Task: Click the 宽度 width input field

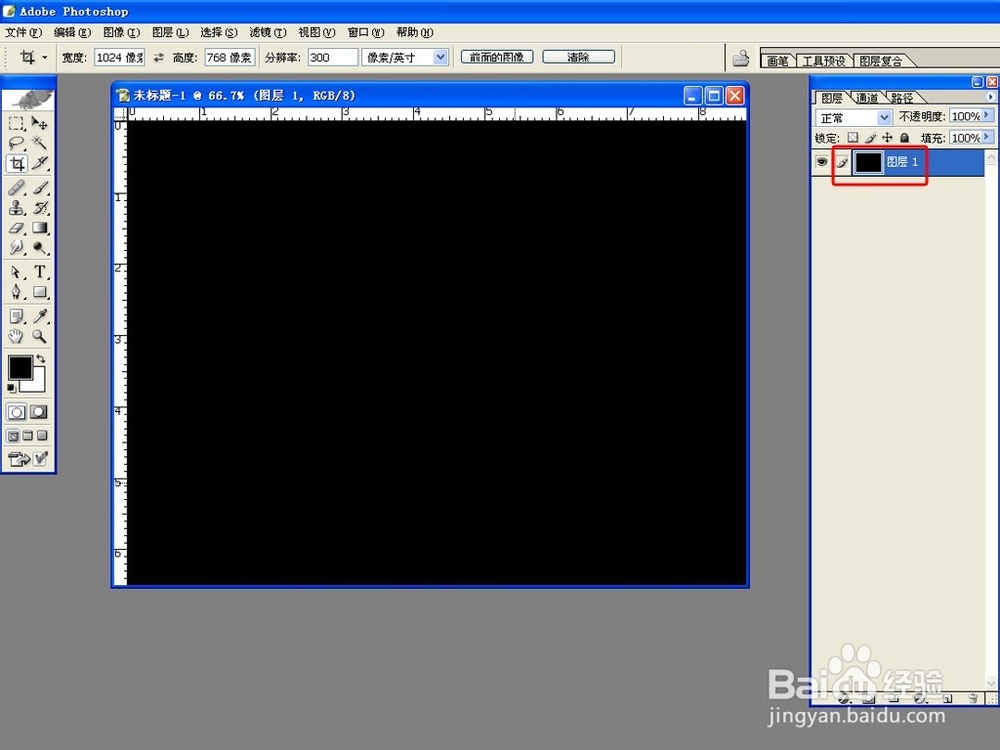Action: pyautogui.click(x=120, y=57)
